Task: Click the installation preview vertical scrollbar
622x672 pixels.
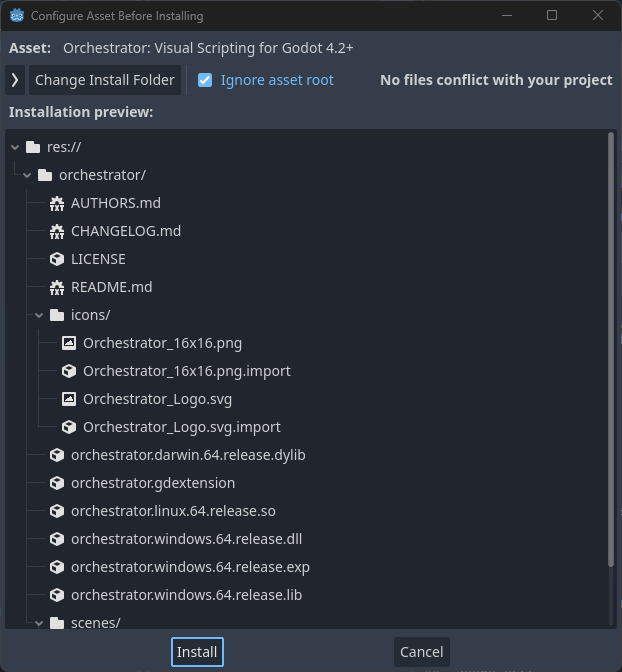Action: [611, 349]
